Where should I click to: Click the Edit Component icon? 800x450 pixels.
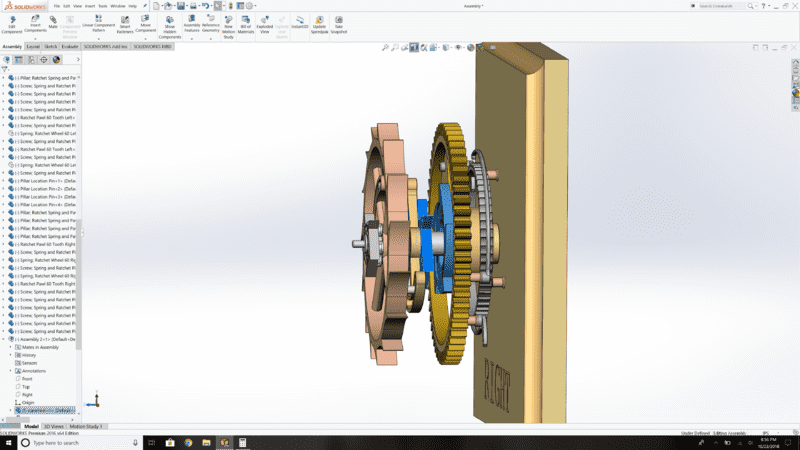[12, 22]
